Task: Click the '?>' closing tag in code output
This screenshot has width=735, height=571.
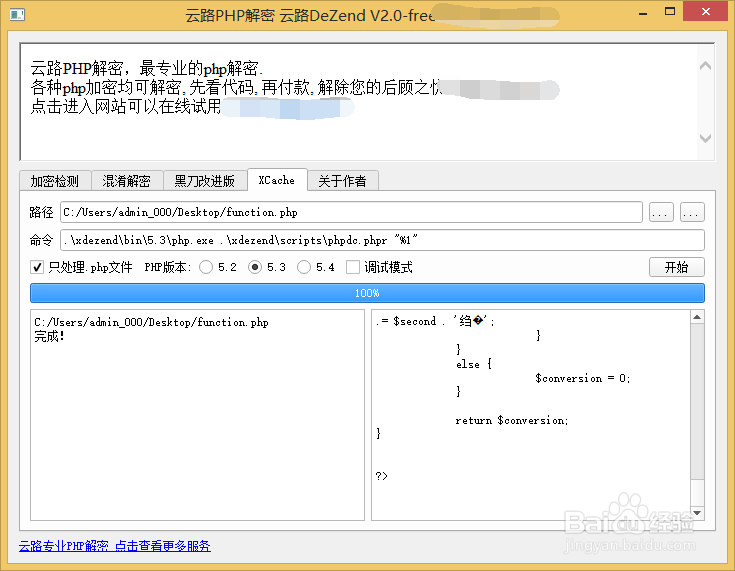Action: point(382,476)
